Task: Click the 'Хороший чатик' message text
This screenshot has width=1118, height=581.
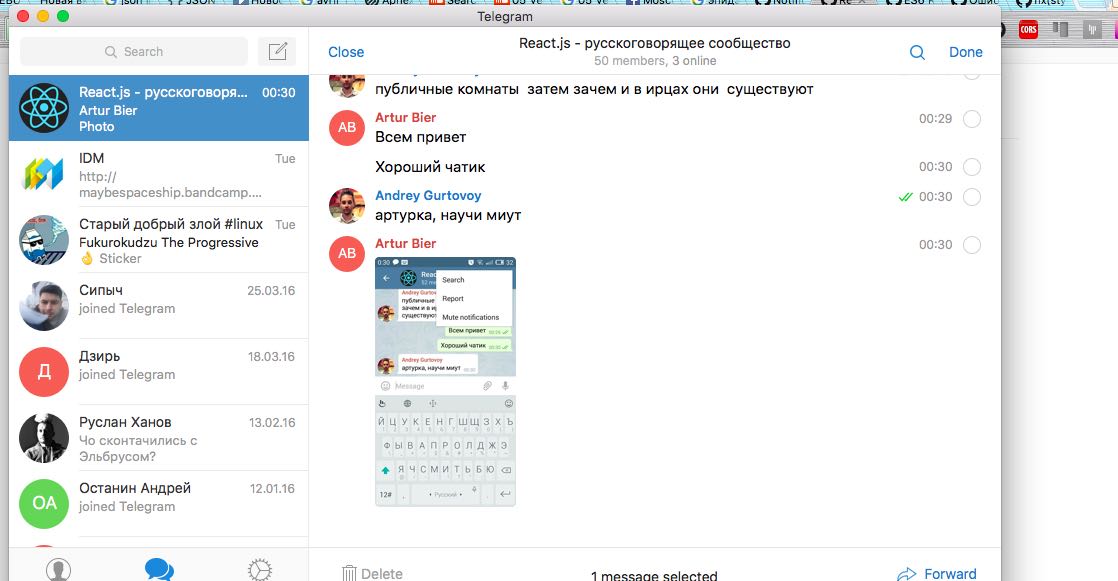Action: point(430,167)
